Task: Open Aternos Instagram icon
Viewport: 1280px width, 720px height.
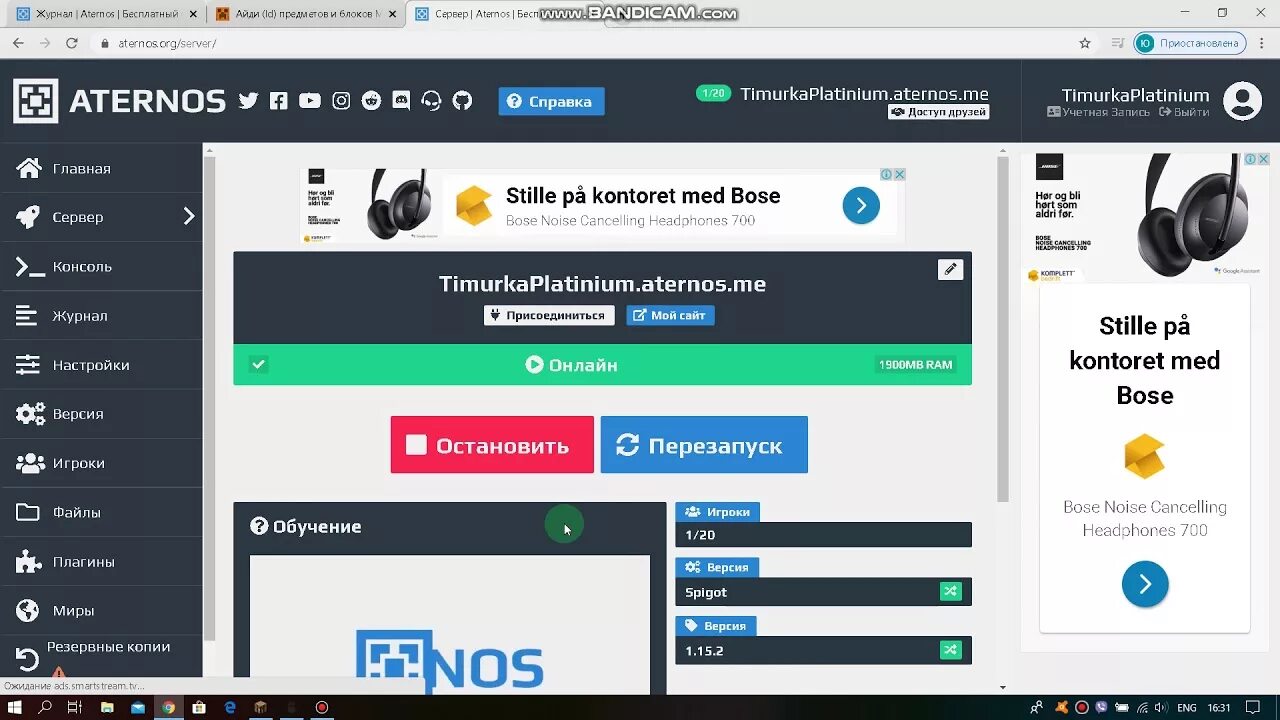Action: [x=341, y=101]
